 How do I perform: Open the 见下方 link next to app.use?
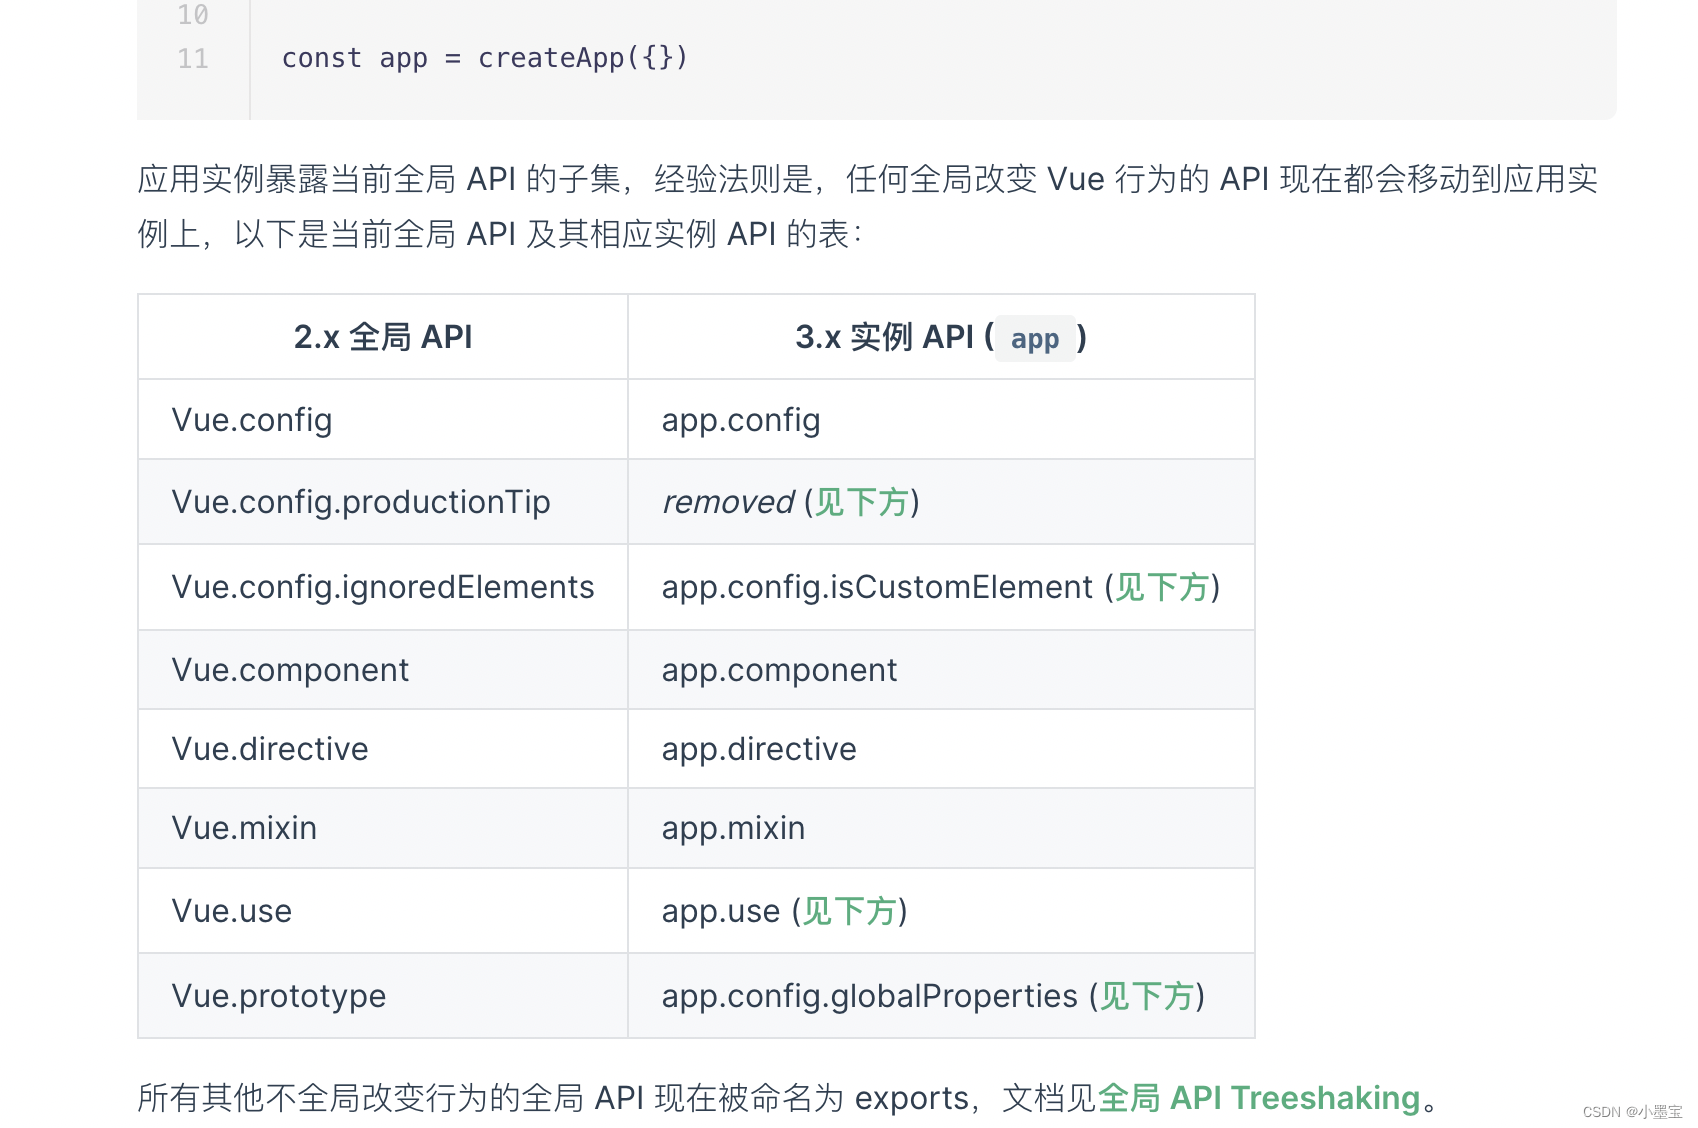pos(849,911)
